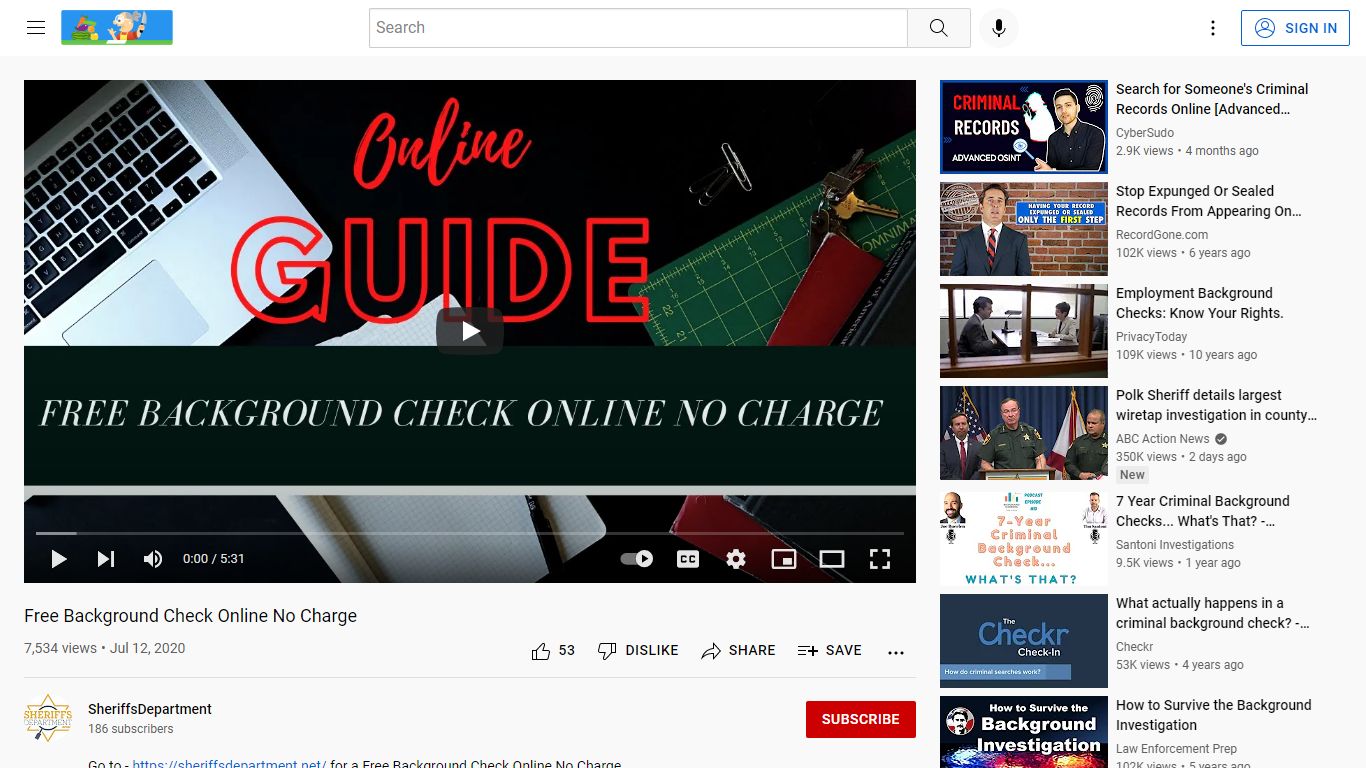Toggle the autoplay switch
Viewport: 1366px width, 768px height.
[x=637, y=559]
